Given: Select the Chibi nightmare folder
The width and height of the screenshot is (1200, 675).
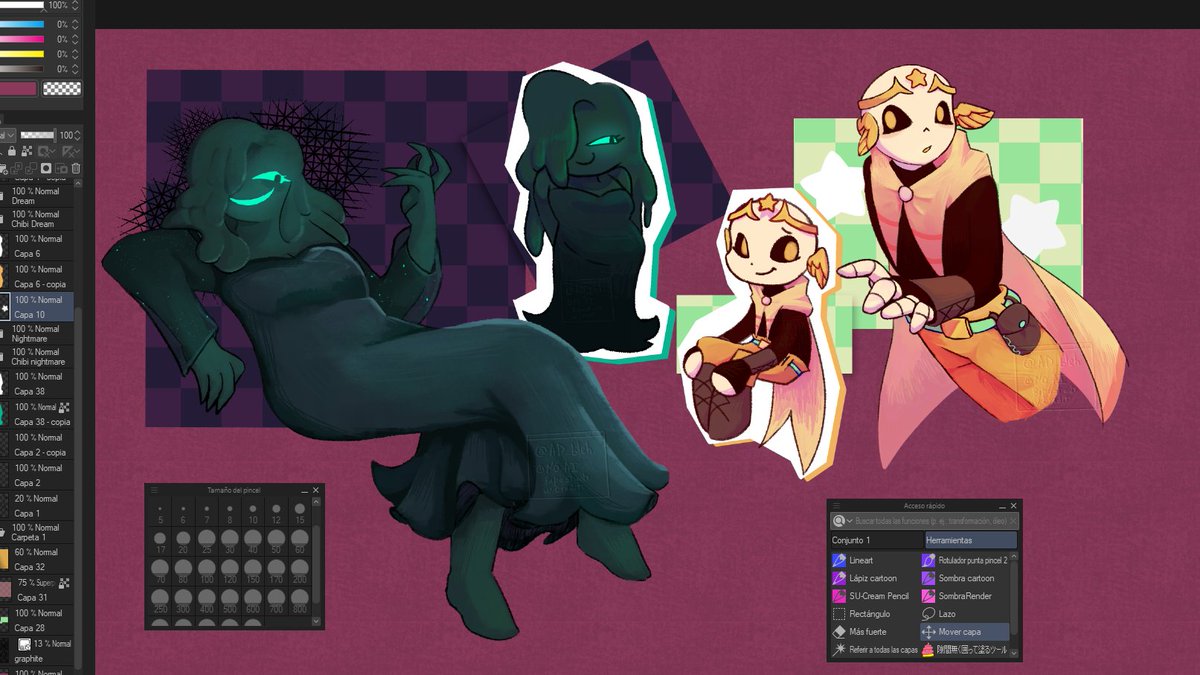Looking at the screenshot, I should click(37, 357).
